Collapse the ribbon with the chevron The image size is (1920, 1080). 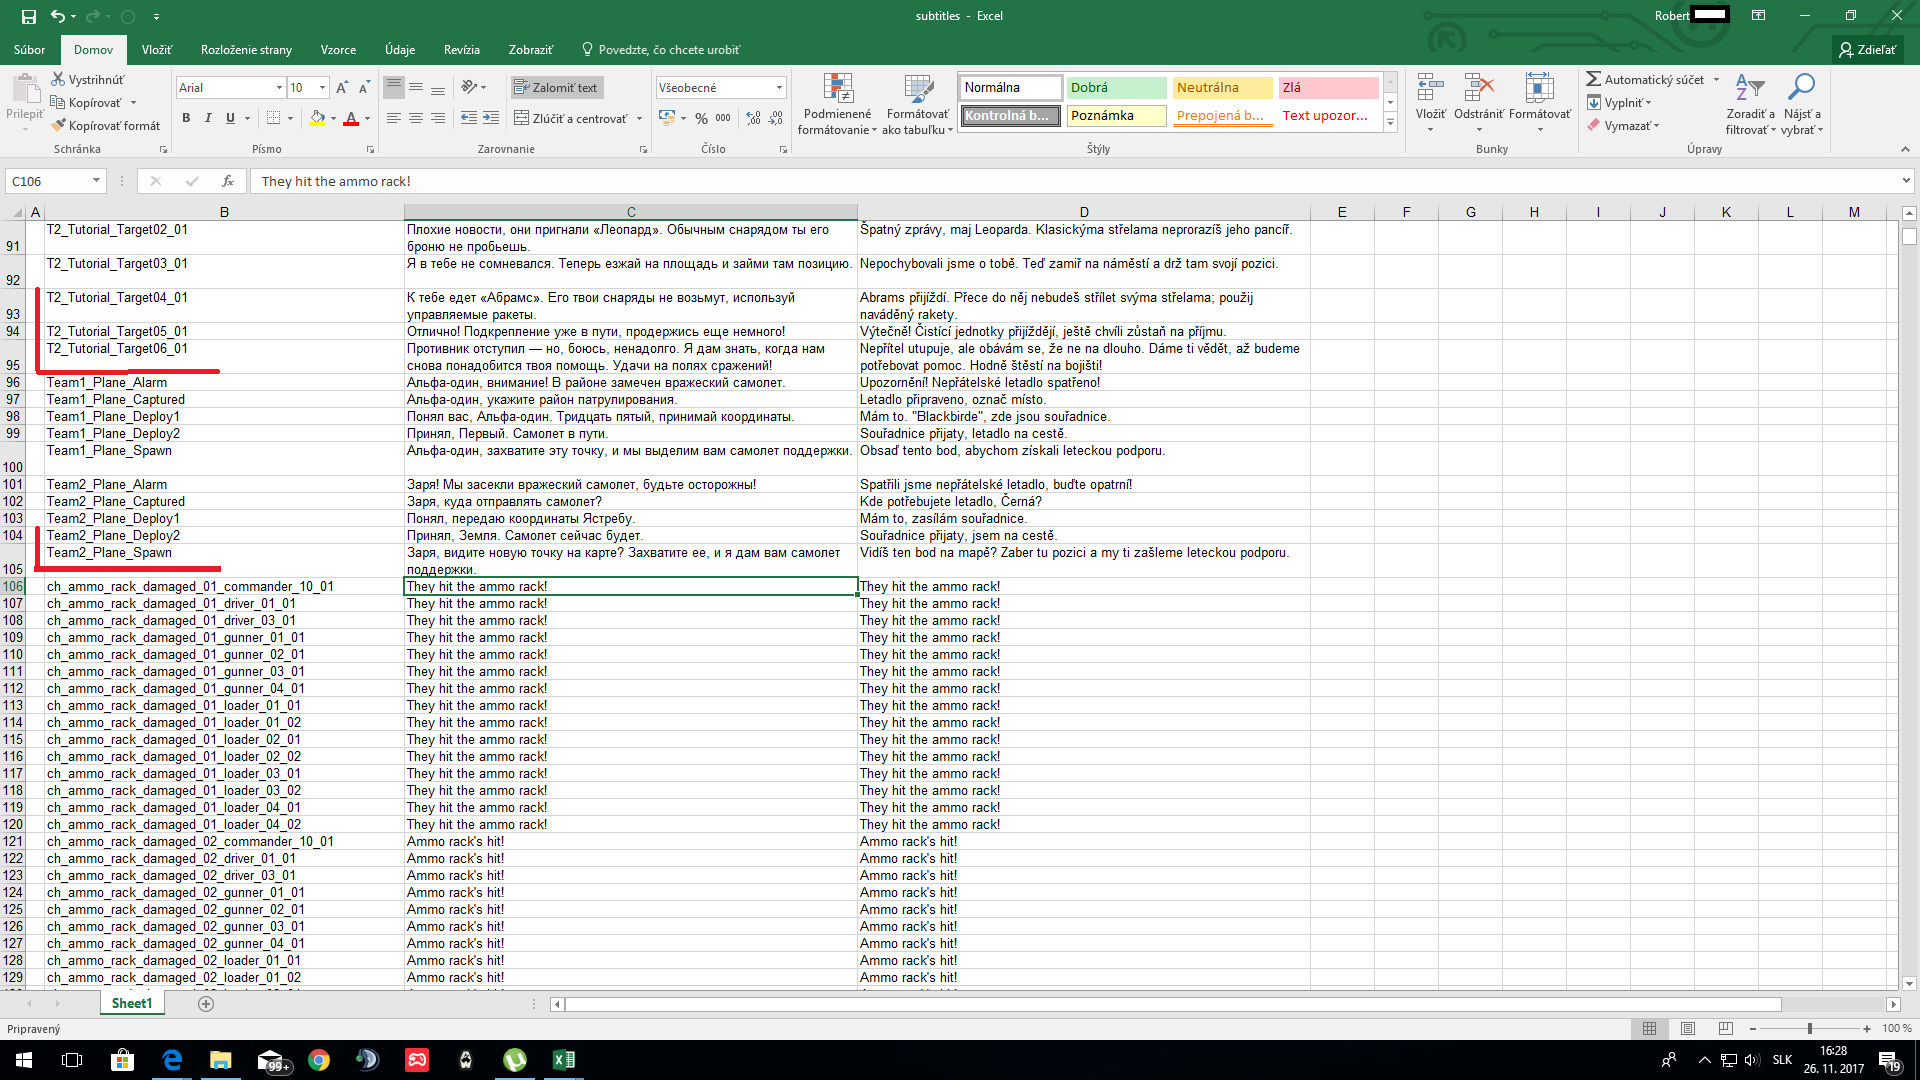1905,149
